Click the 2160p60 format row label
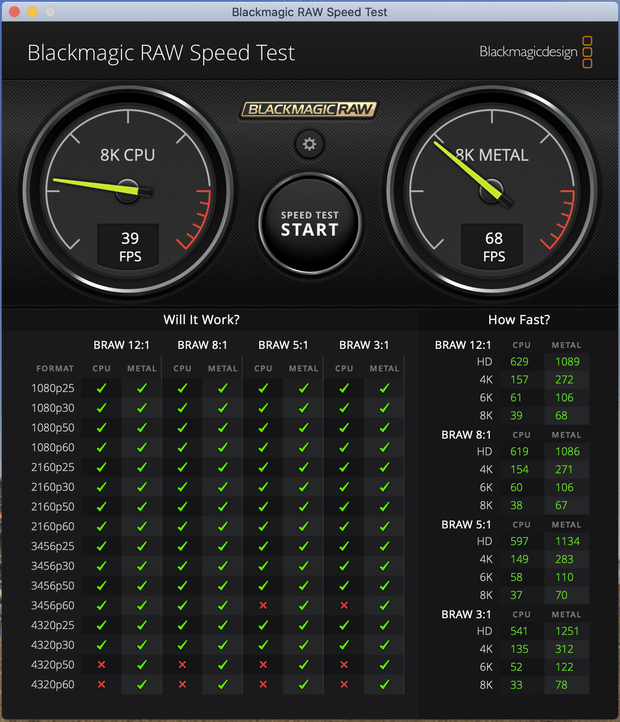 click(x=53, y=526)
